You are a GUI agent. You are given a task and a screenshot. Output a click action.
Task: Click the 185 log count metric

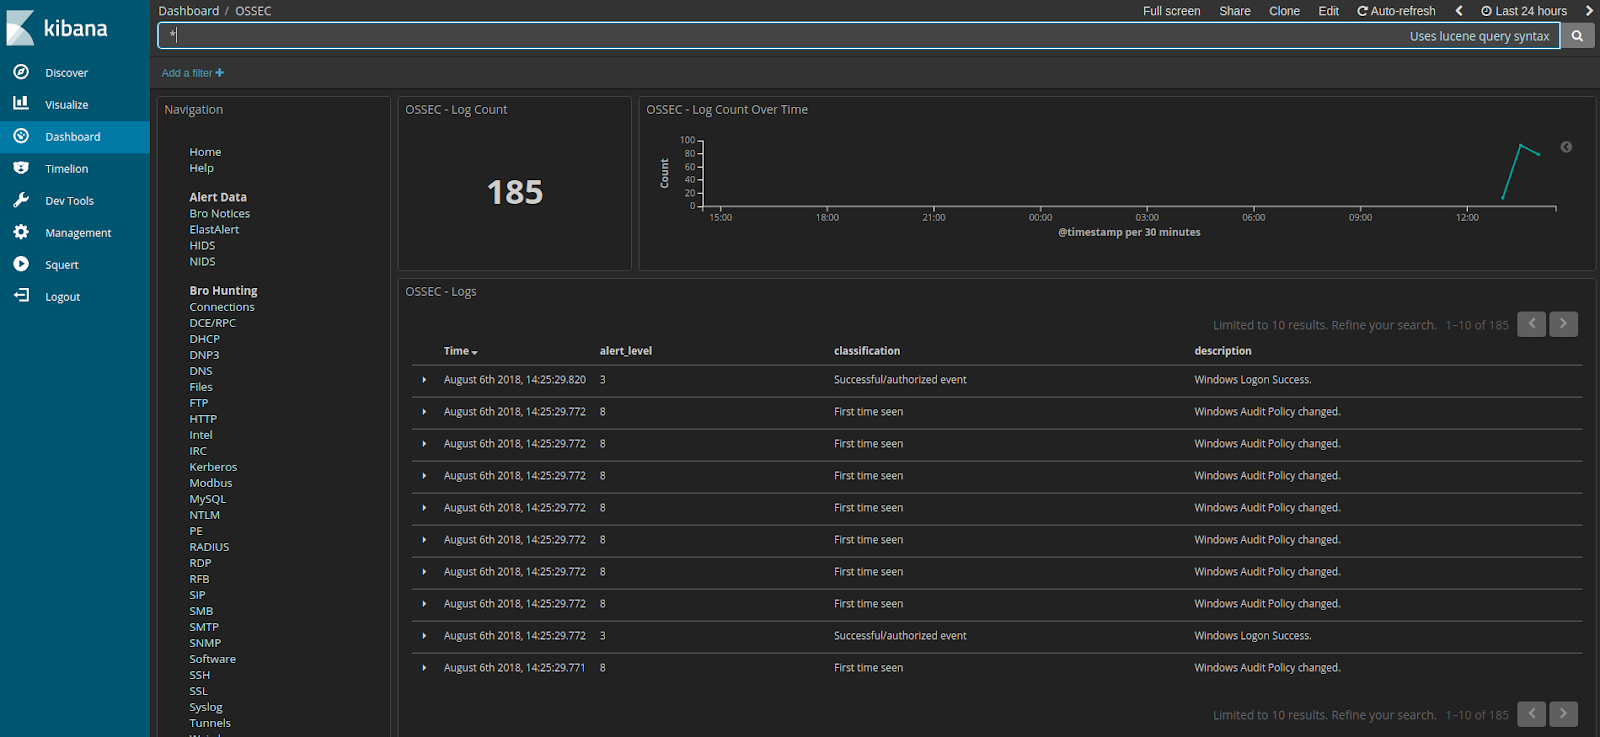pos(515,192)
